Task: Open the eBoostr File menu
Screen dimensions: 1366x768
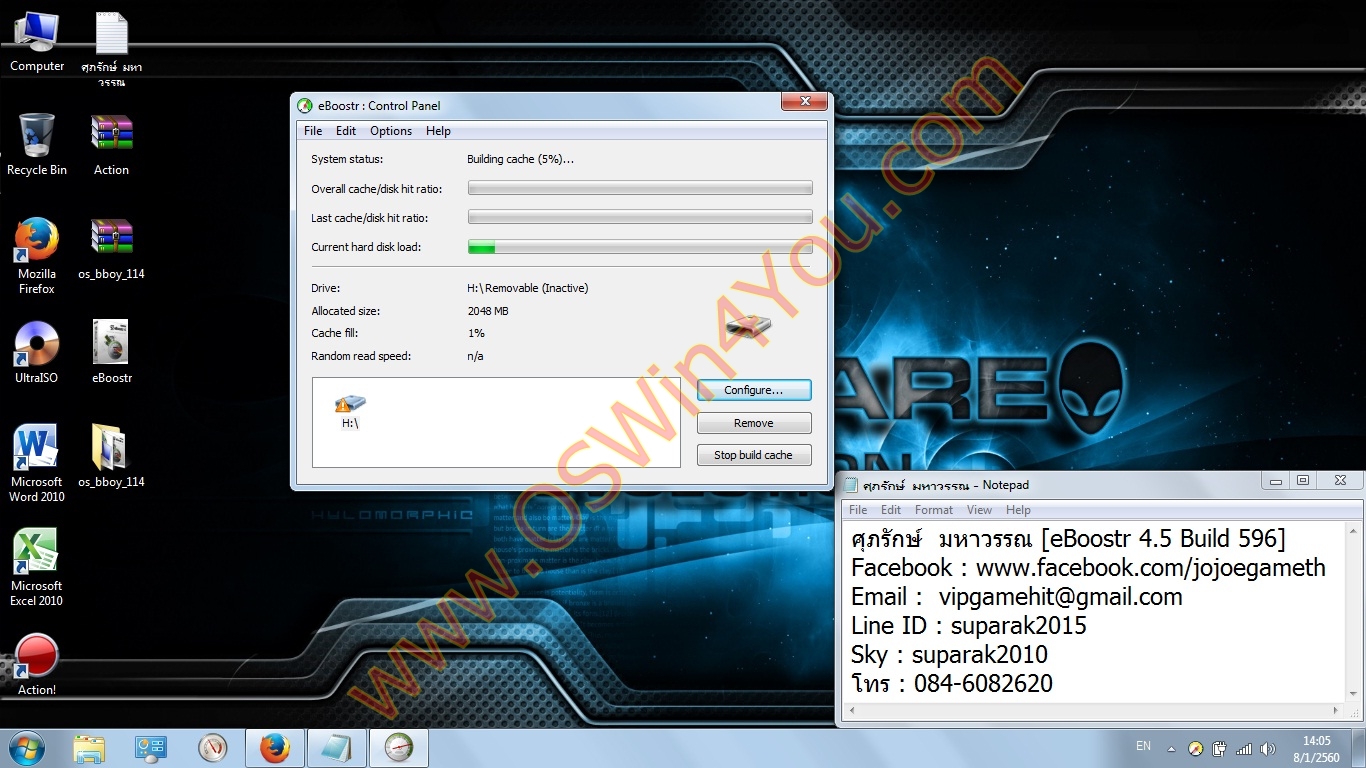Action: click(313, 131)
